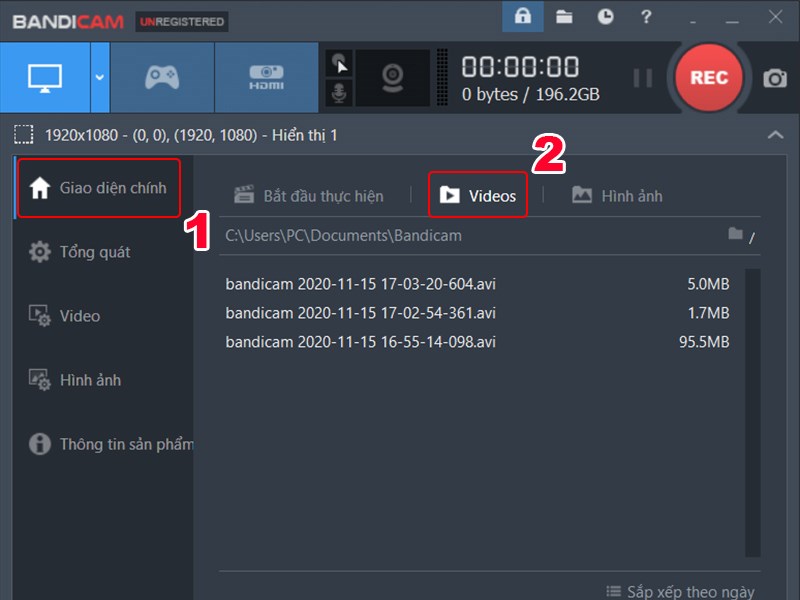This screenshot has height=600, width=800.
Task: Open the Sắp xếp theo ngày sort option
Action: (681, 591)
